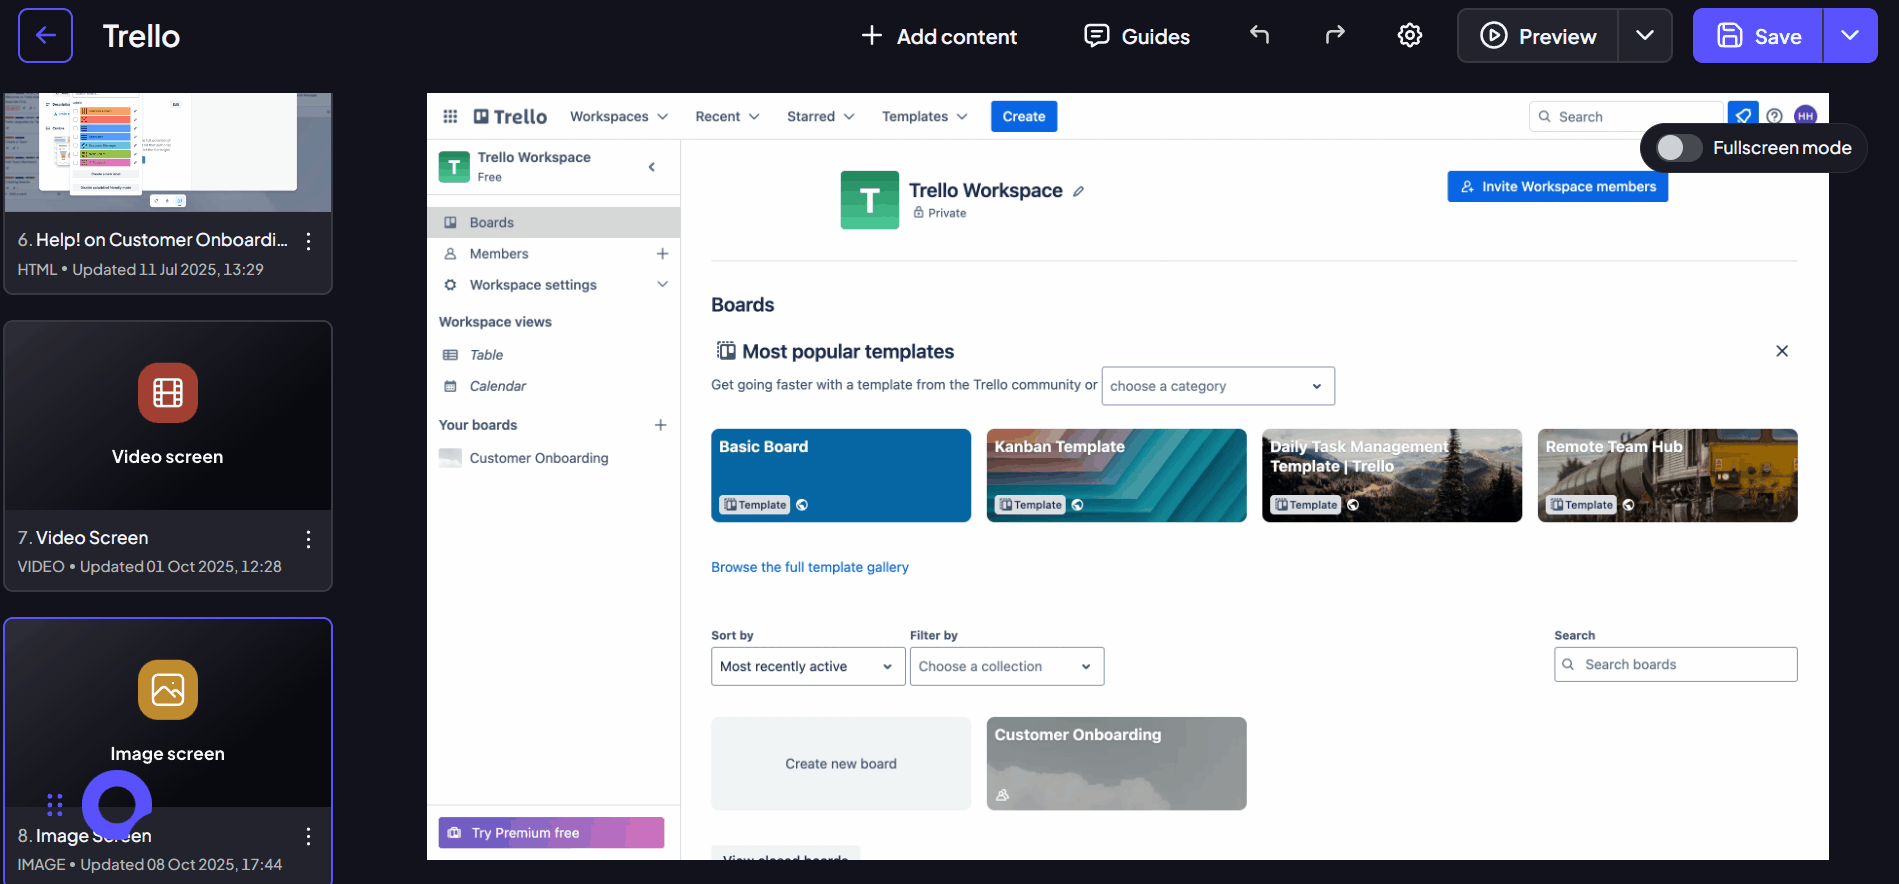Click Browse the full template gallery

tap(810, 567)
